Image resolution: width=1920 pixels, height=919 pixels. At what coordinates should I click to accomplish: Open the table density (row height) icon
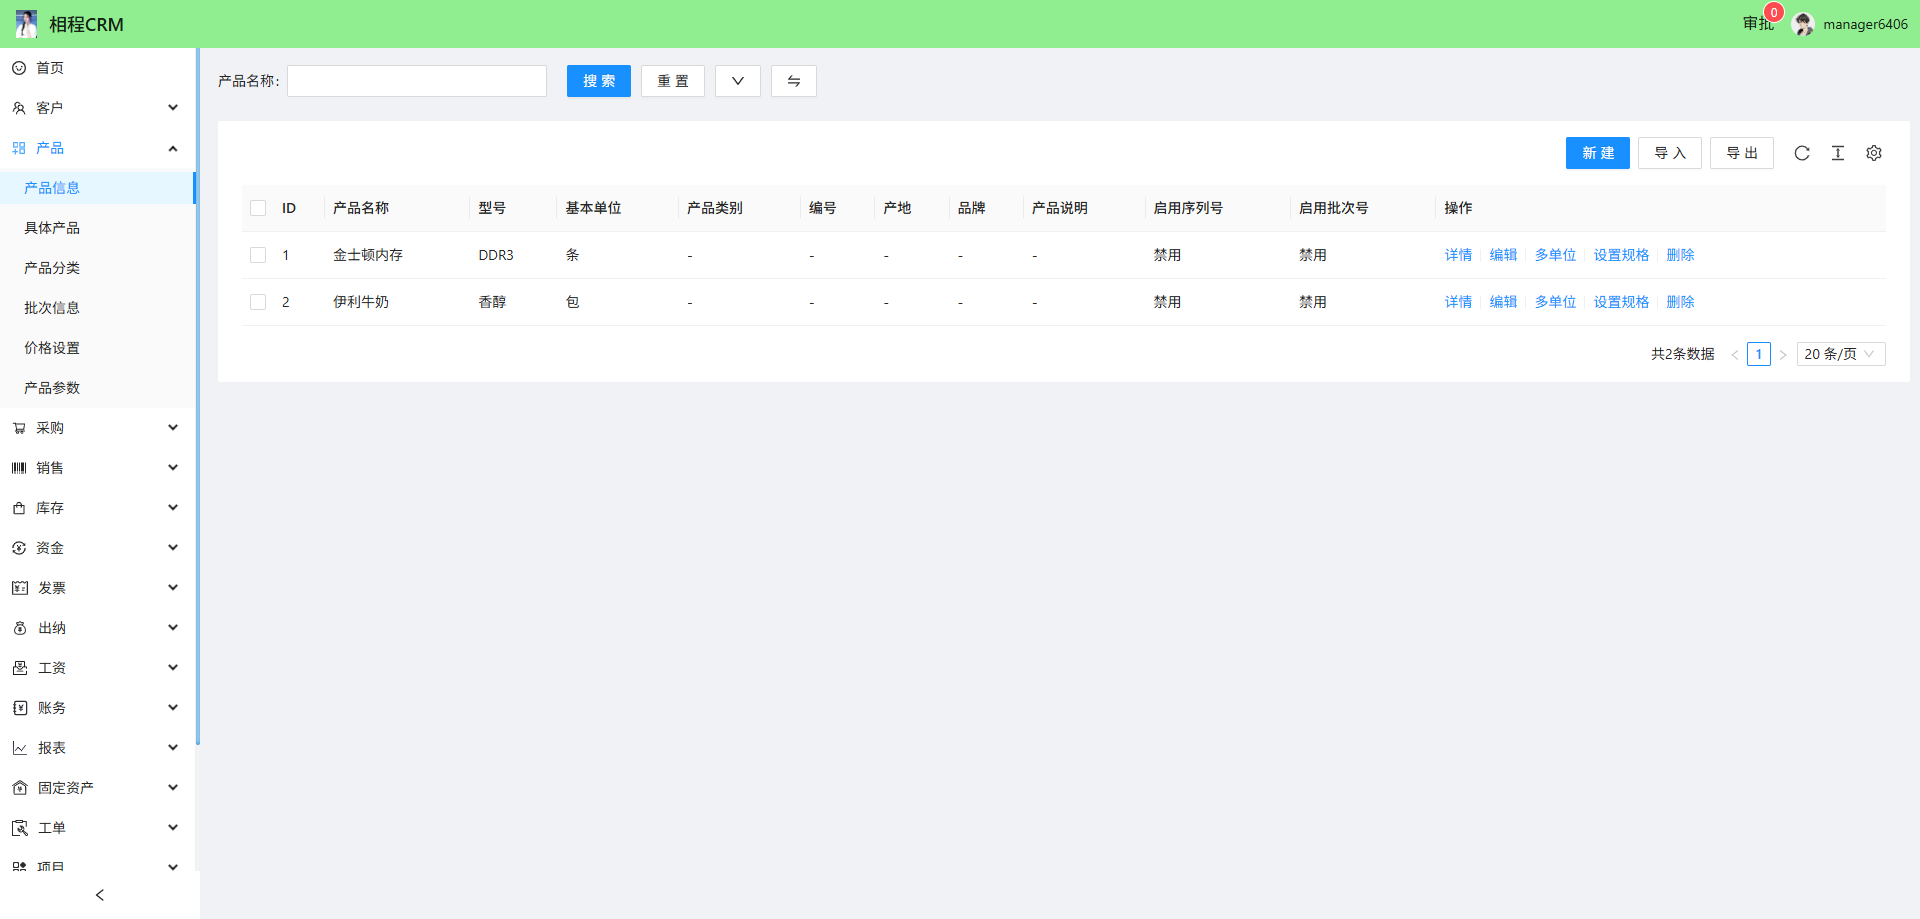[1838, 153]
